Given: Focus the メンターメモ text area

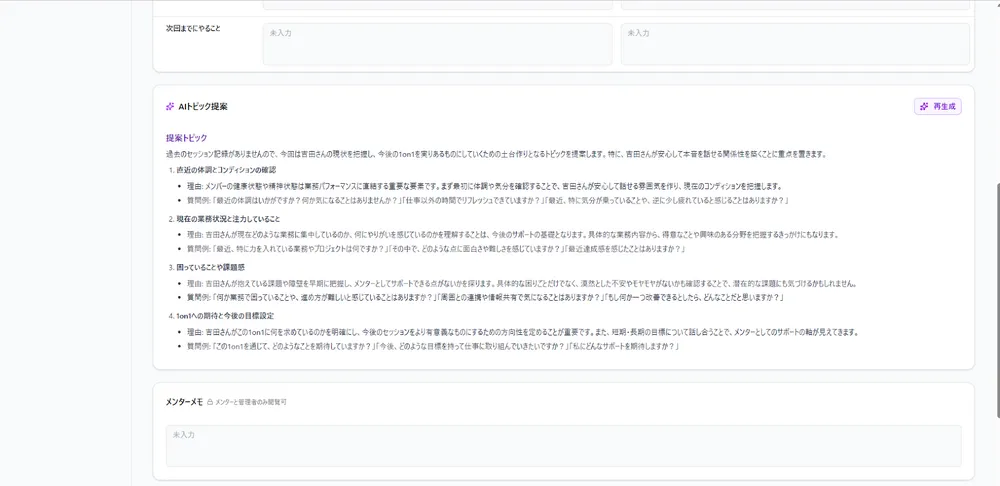Looking at the screenshot, I should 563,446.
